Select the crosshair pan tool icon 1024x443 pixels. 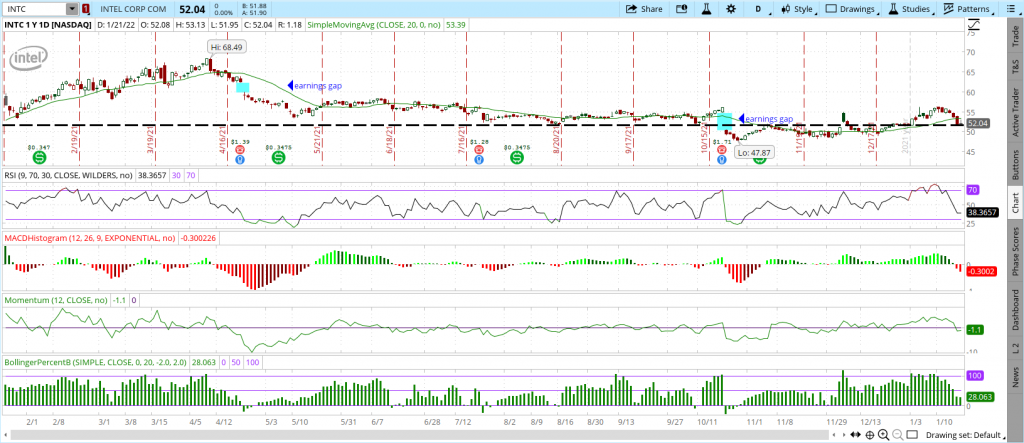coord(870,435)
